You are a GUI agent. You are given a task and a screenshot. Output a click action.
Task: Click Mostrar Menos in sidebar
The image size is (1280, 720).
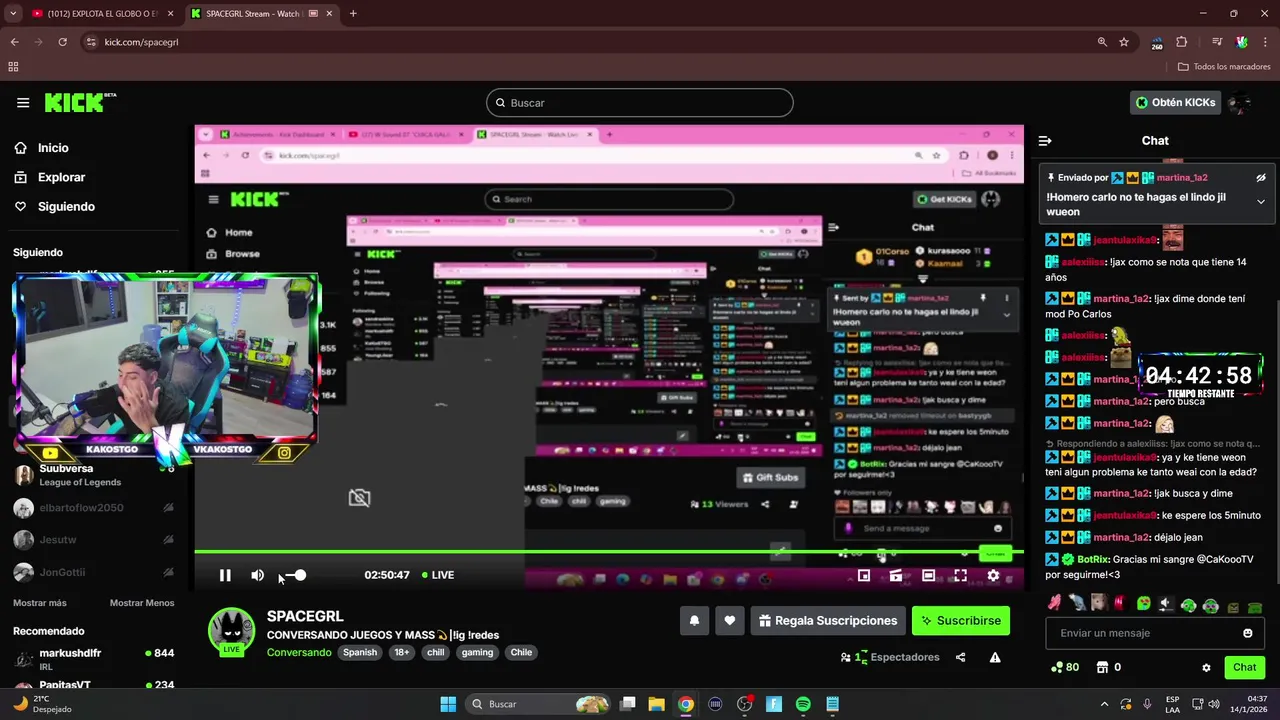(142, 603)
